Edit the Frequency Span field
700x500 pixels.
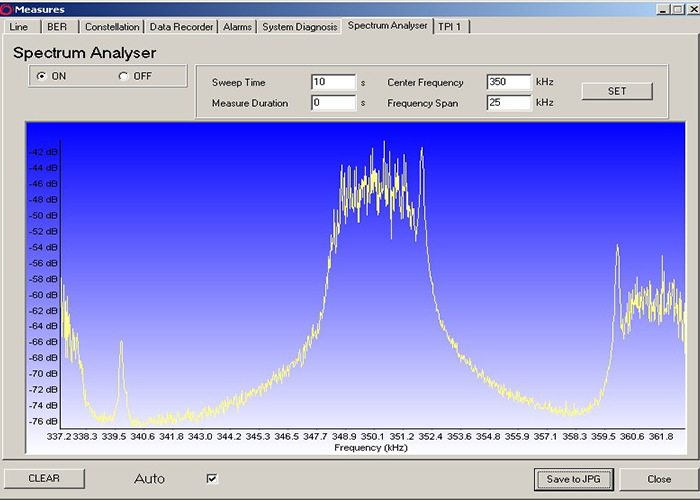(507, 102)
